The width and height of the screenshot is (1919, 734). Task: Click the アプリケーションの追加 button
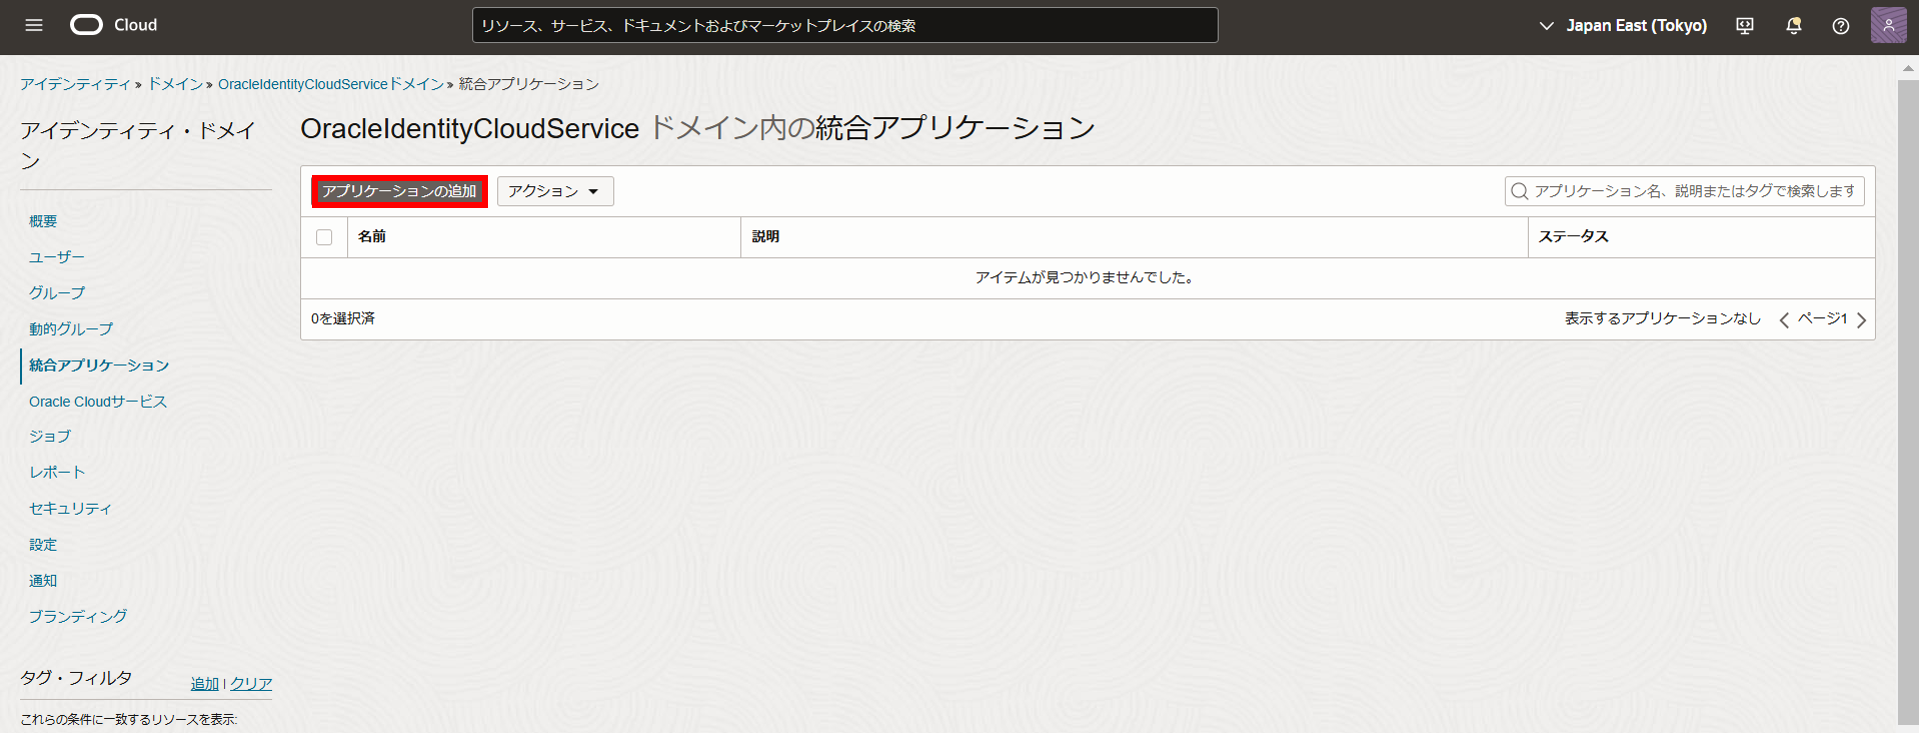point(399,191)
